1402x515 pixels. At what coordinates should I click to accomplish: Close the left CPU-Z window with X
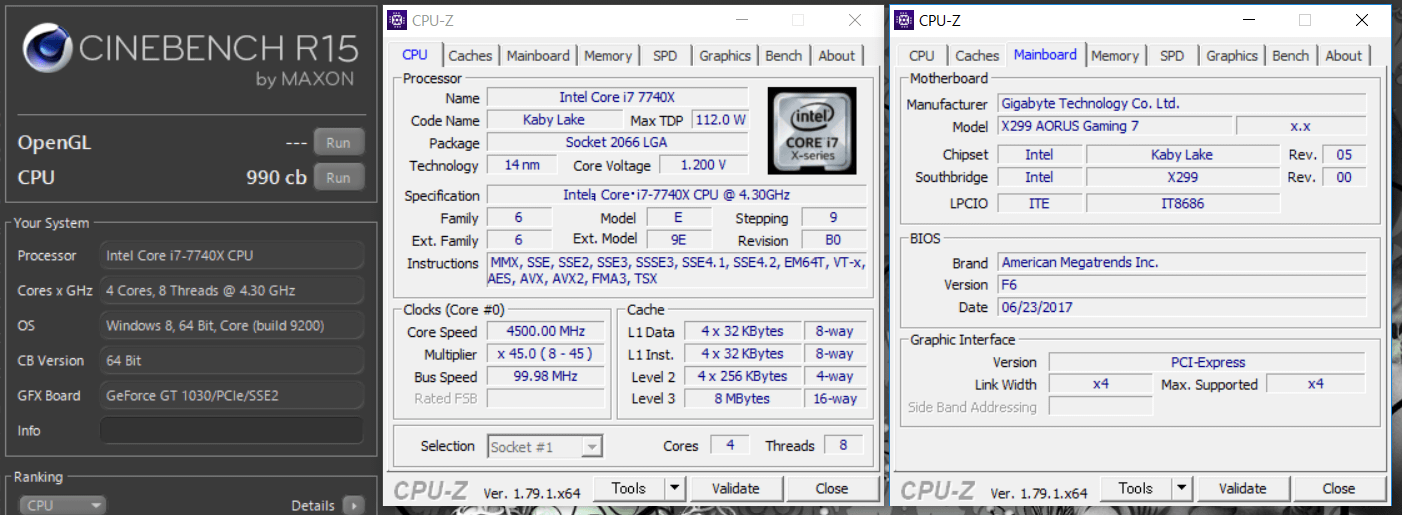[x=855, y=20]
